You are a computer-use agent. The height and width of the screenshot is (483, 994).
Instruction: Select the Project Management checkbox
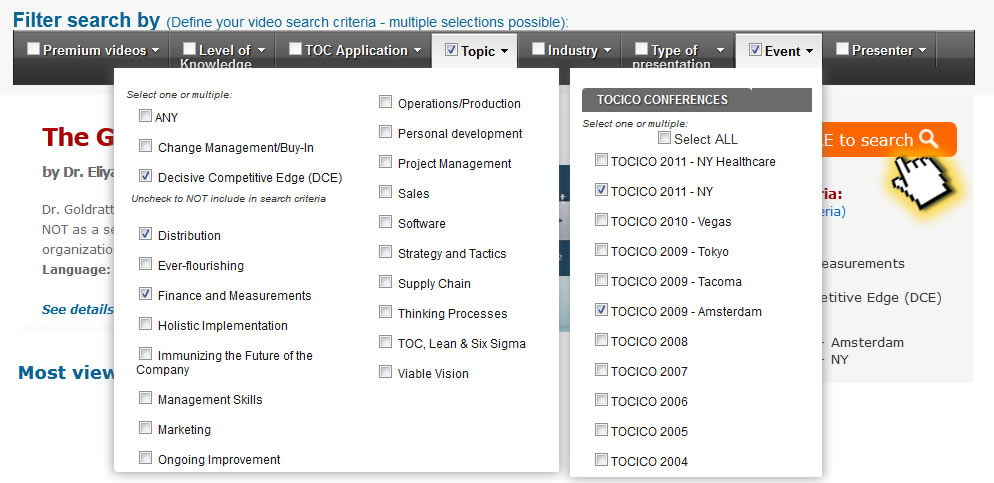click(x=386, y=163)
